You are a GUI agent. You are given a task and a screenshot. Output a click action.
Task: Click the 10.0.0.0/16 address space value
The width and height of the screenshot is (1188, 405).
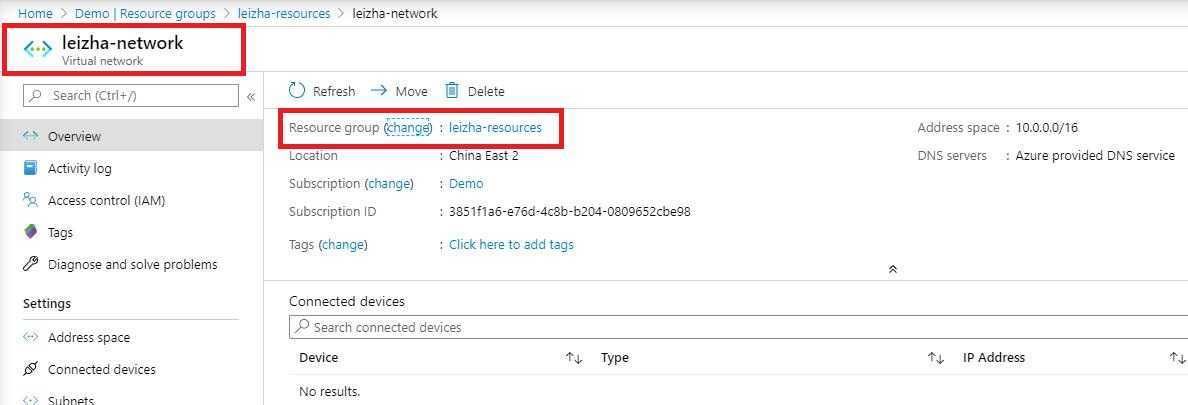coord(1046,128)
